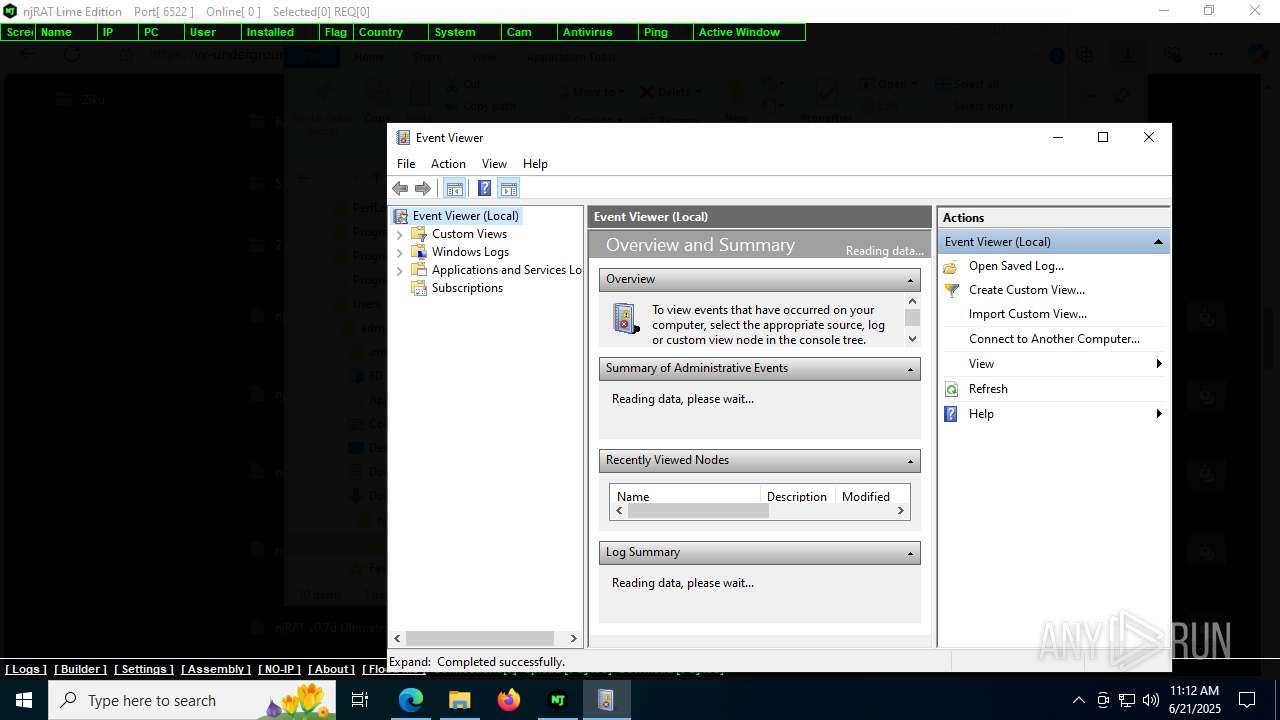Click the Event Viewer taskbar icon
The image size is (1280, 720).
606,700
